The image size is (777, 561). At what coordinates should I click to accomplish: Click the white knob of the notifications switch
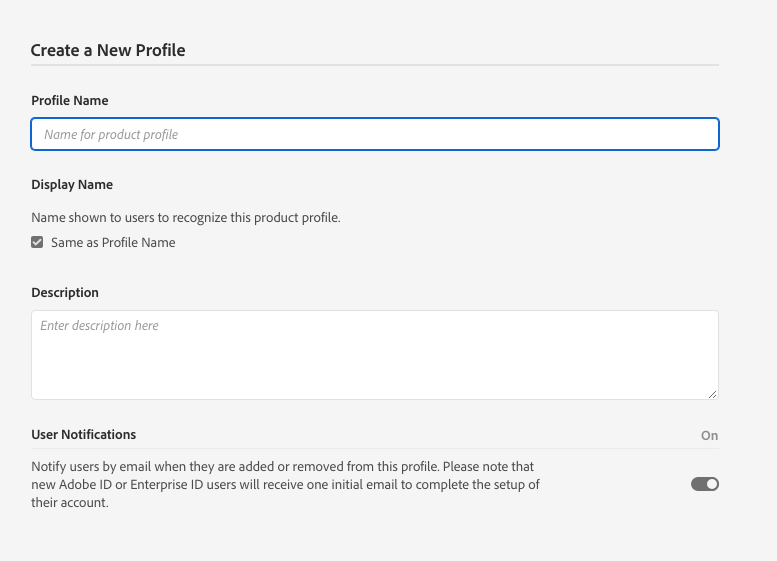tap(711, 484)
